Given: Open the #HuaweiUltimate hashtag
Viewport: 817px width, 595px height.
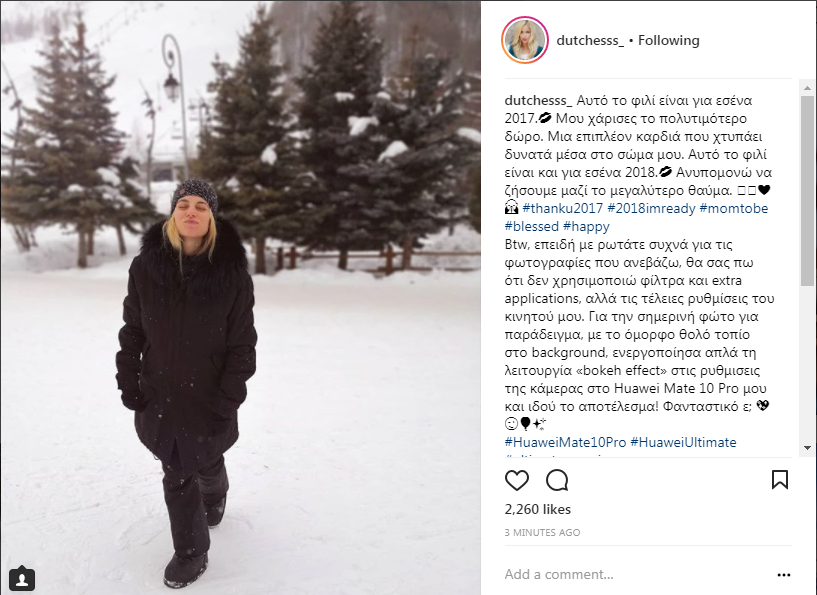Looking at the screenshot, I should point(683,442).
